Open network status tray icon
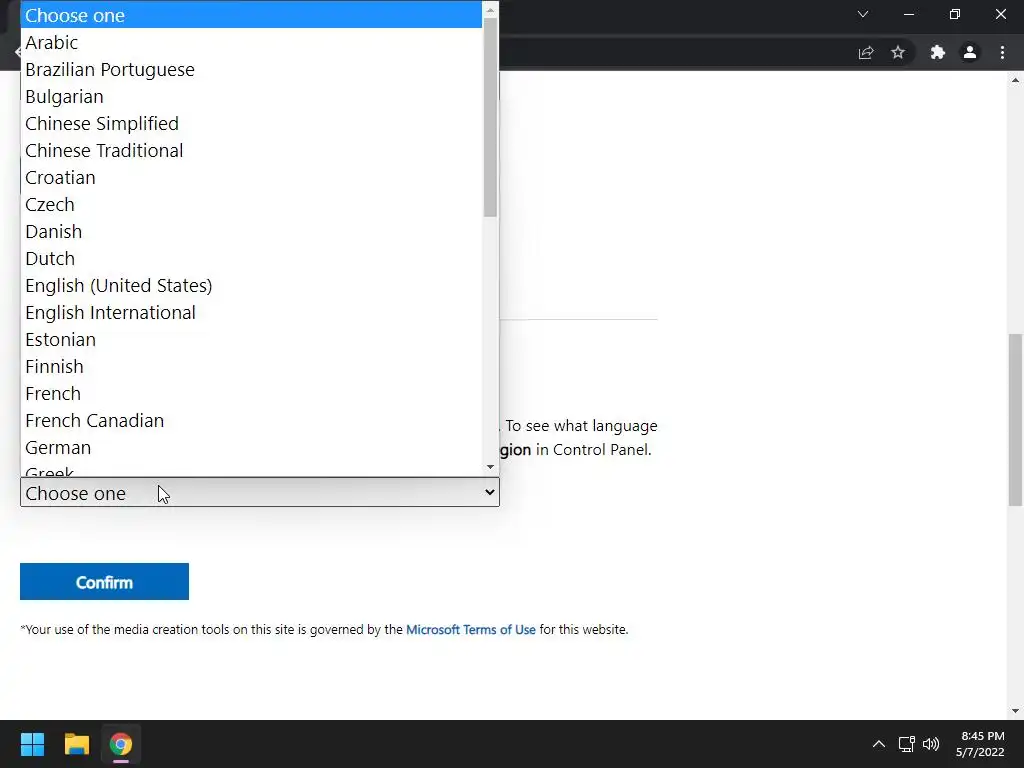This screenshot has width=1024, height=768. (906, 744)
